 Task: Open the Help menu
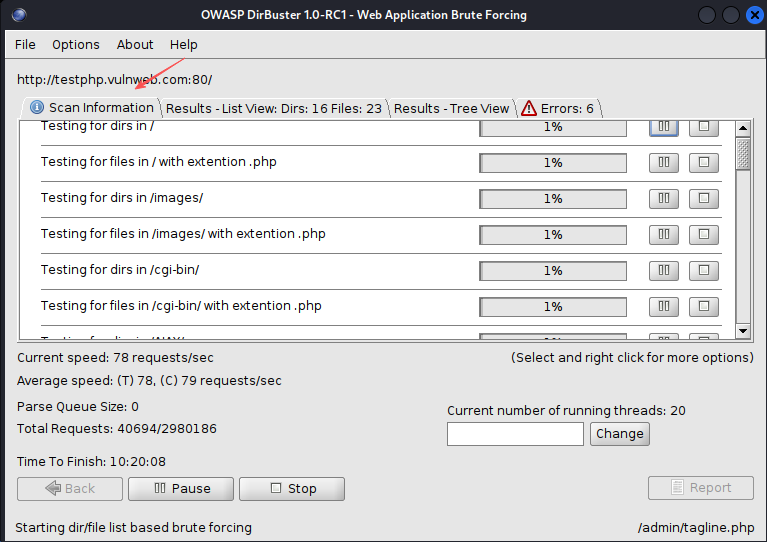[183, 45]
